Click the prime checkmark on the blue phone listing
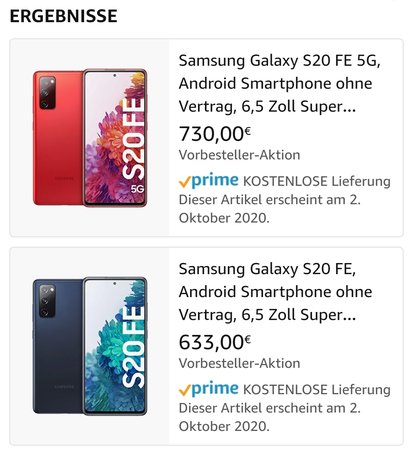The width and height of the screenshot is (413, 450). 185,390
